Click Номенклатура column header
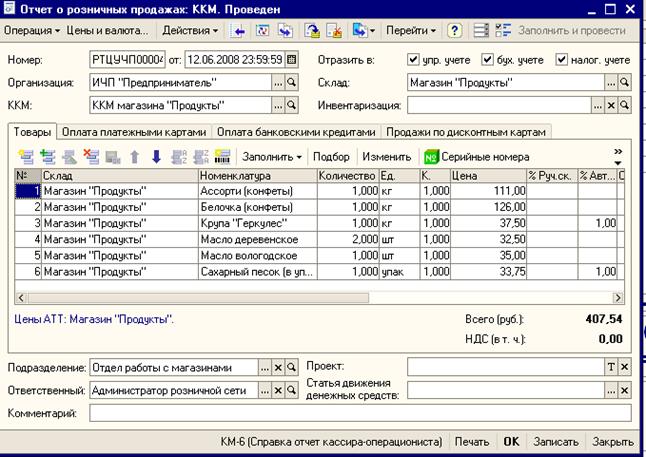Screen dimensions: 646x457 (x=257, y=176)
